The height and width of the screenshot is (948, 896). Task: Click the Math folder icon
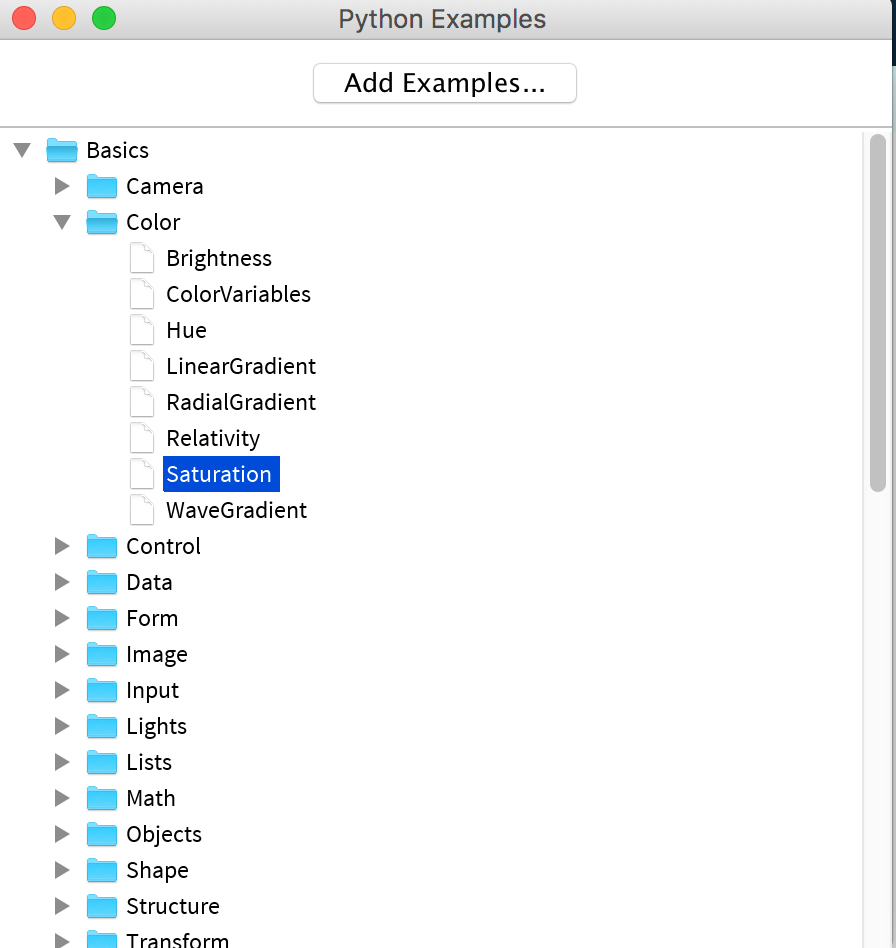pyautogui.click(x=102, y=798)
